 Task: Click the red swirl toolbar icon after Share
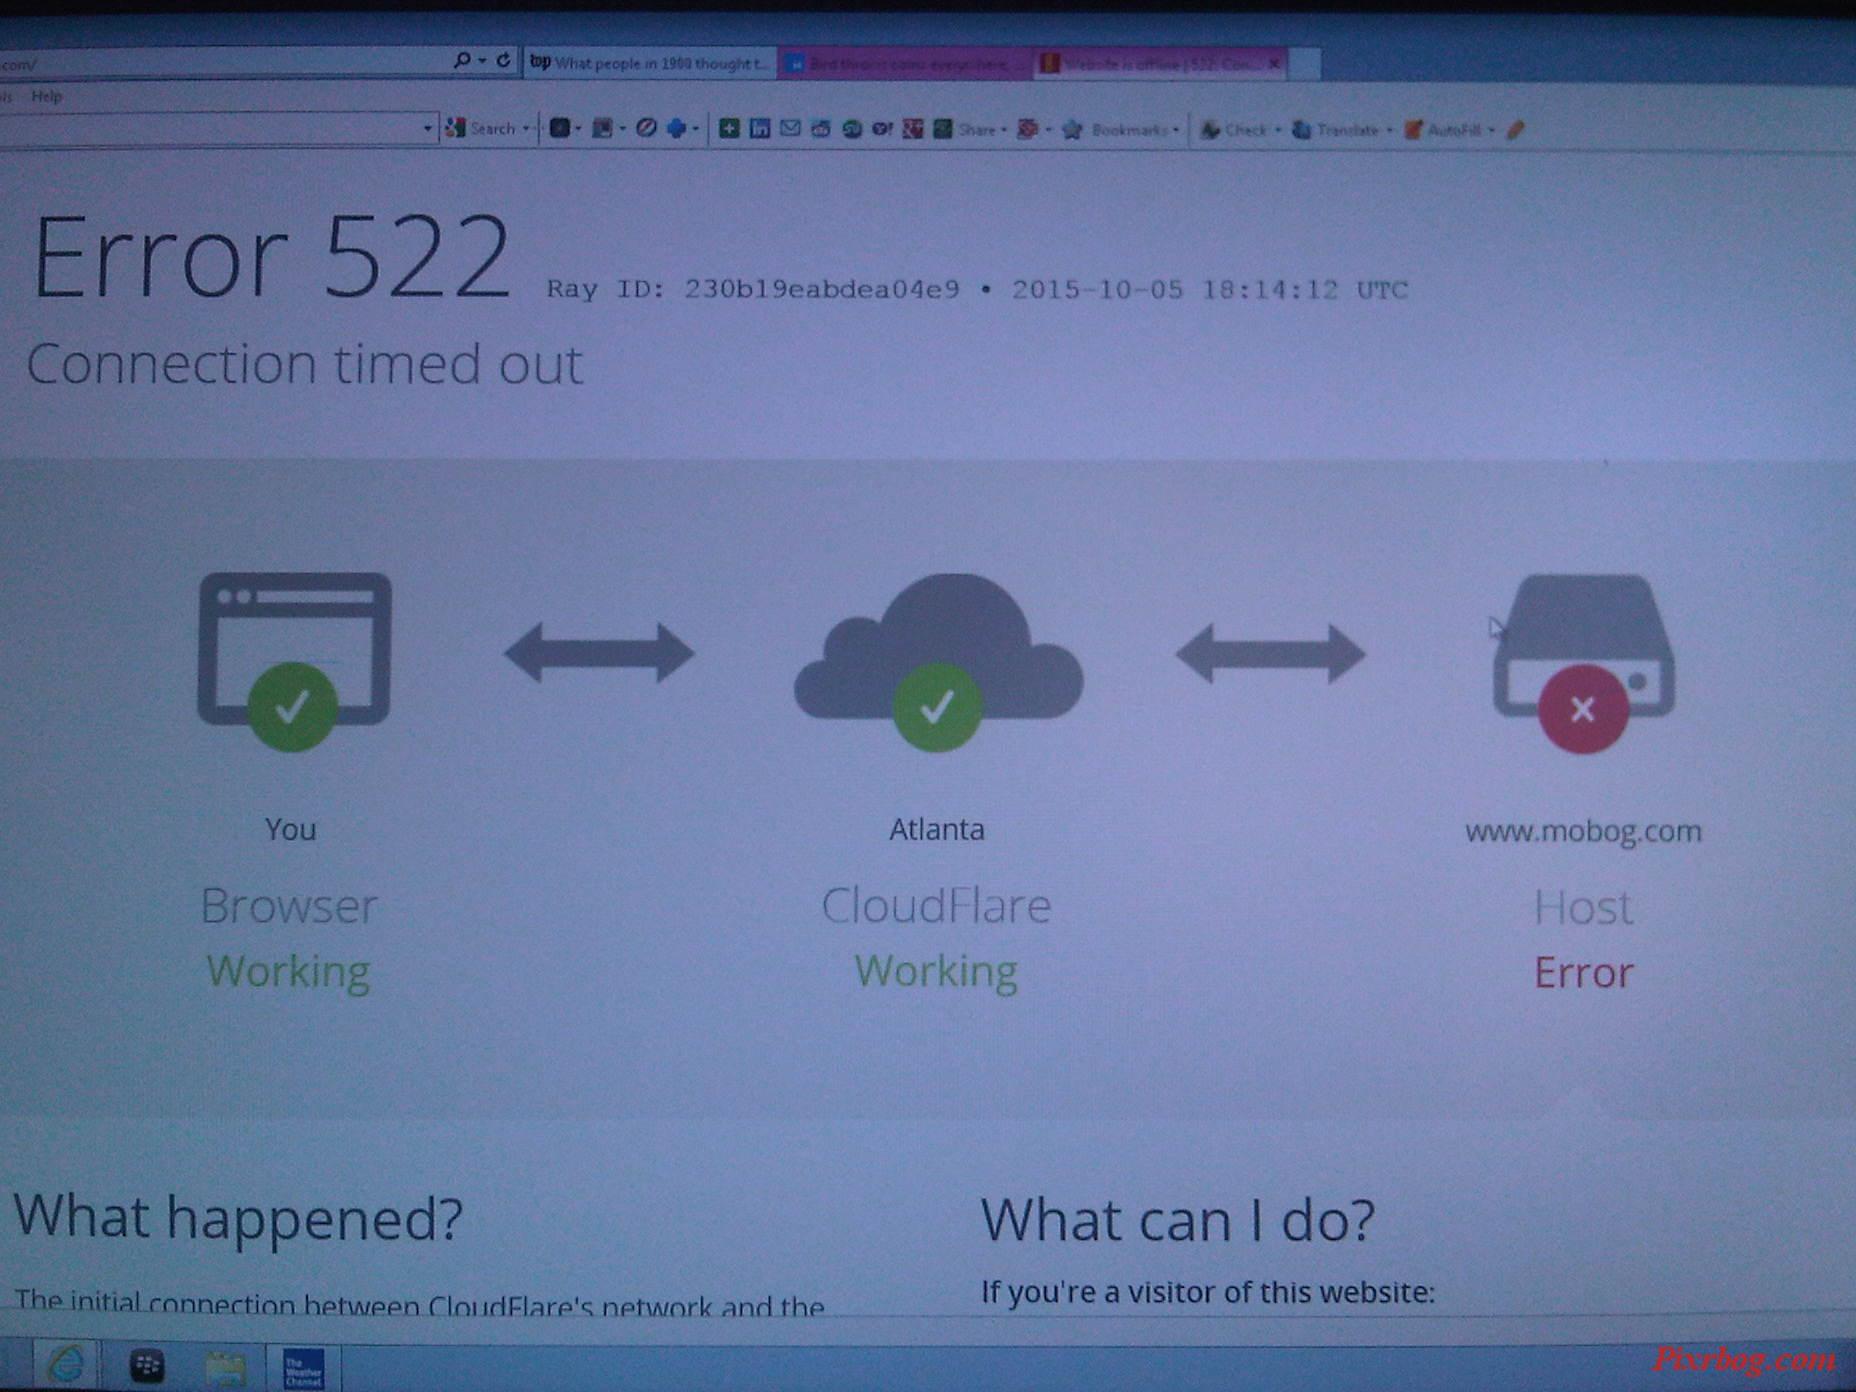click(x=1027, y=129)
